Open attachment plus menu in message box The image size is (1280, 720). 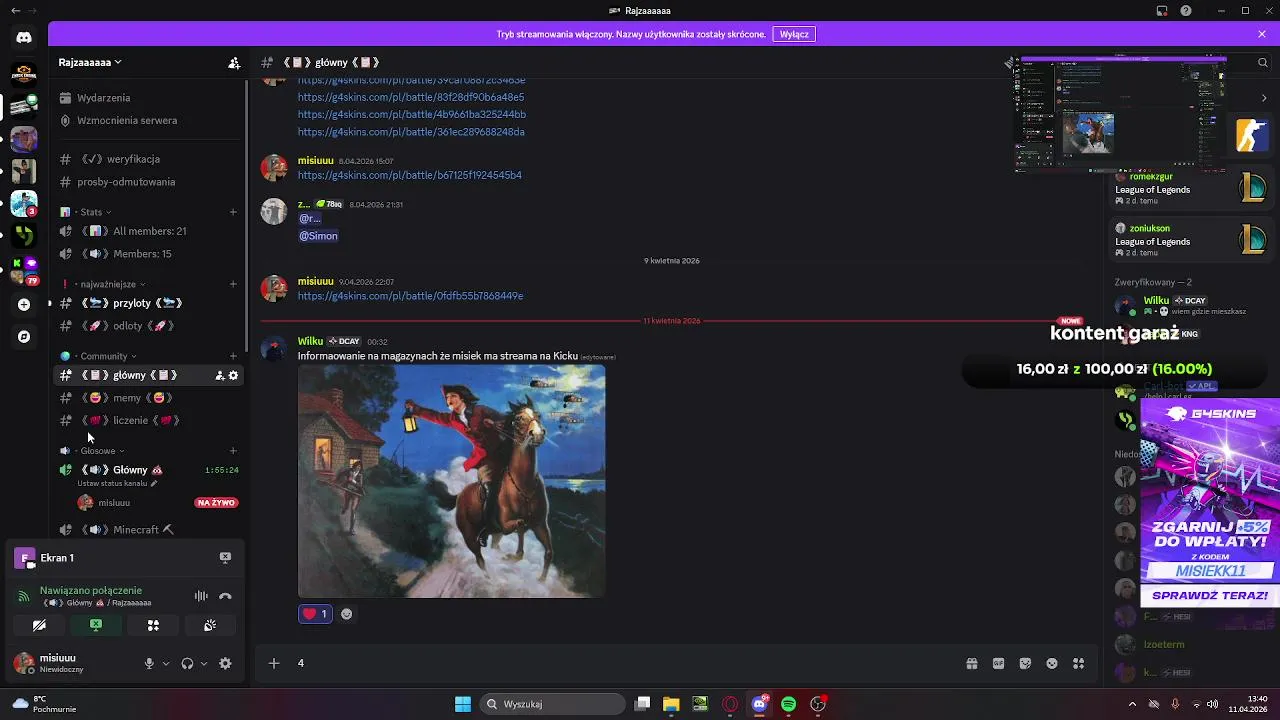click(x=274, y=663)
